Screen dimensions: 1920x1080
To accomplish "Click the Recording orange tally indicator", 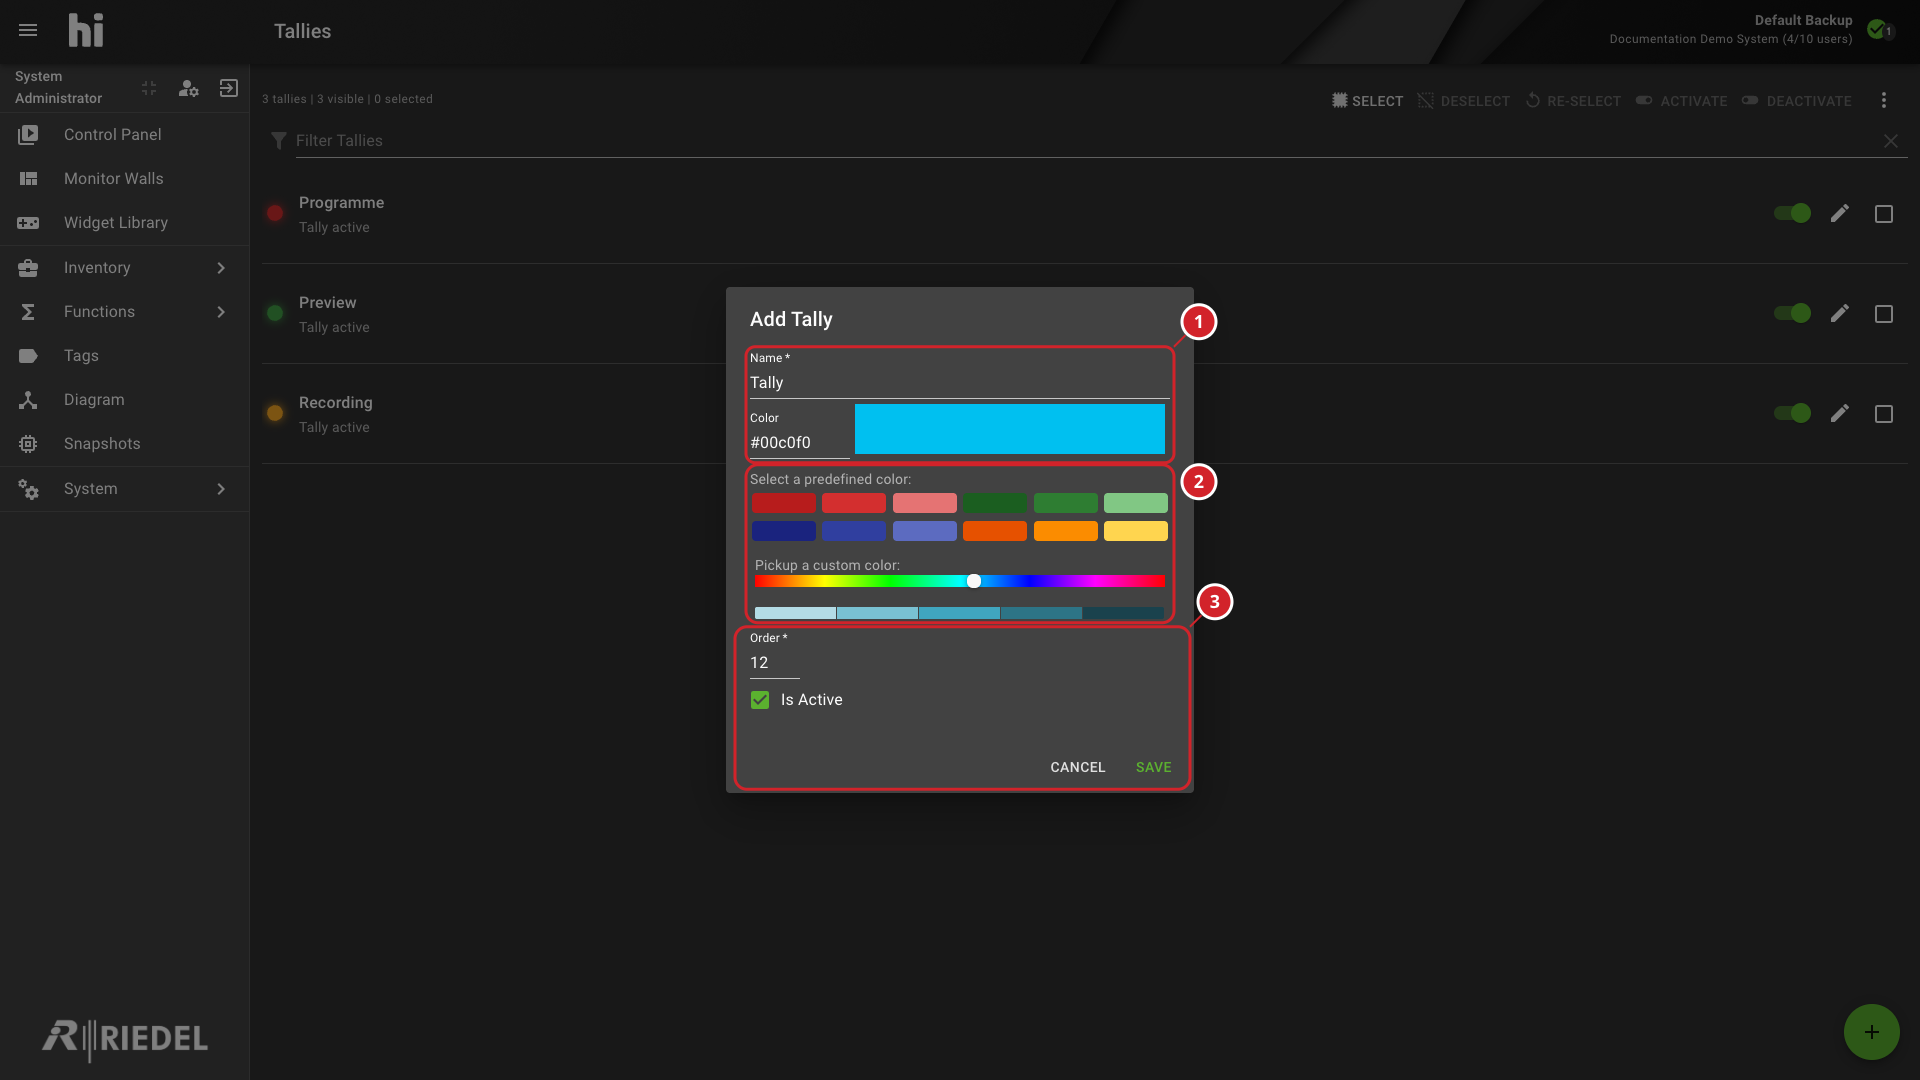I will 275,413.
